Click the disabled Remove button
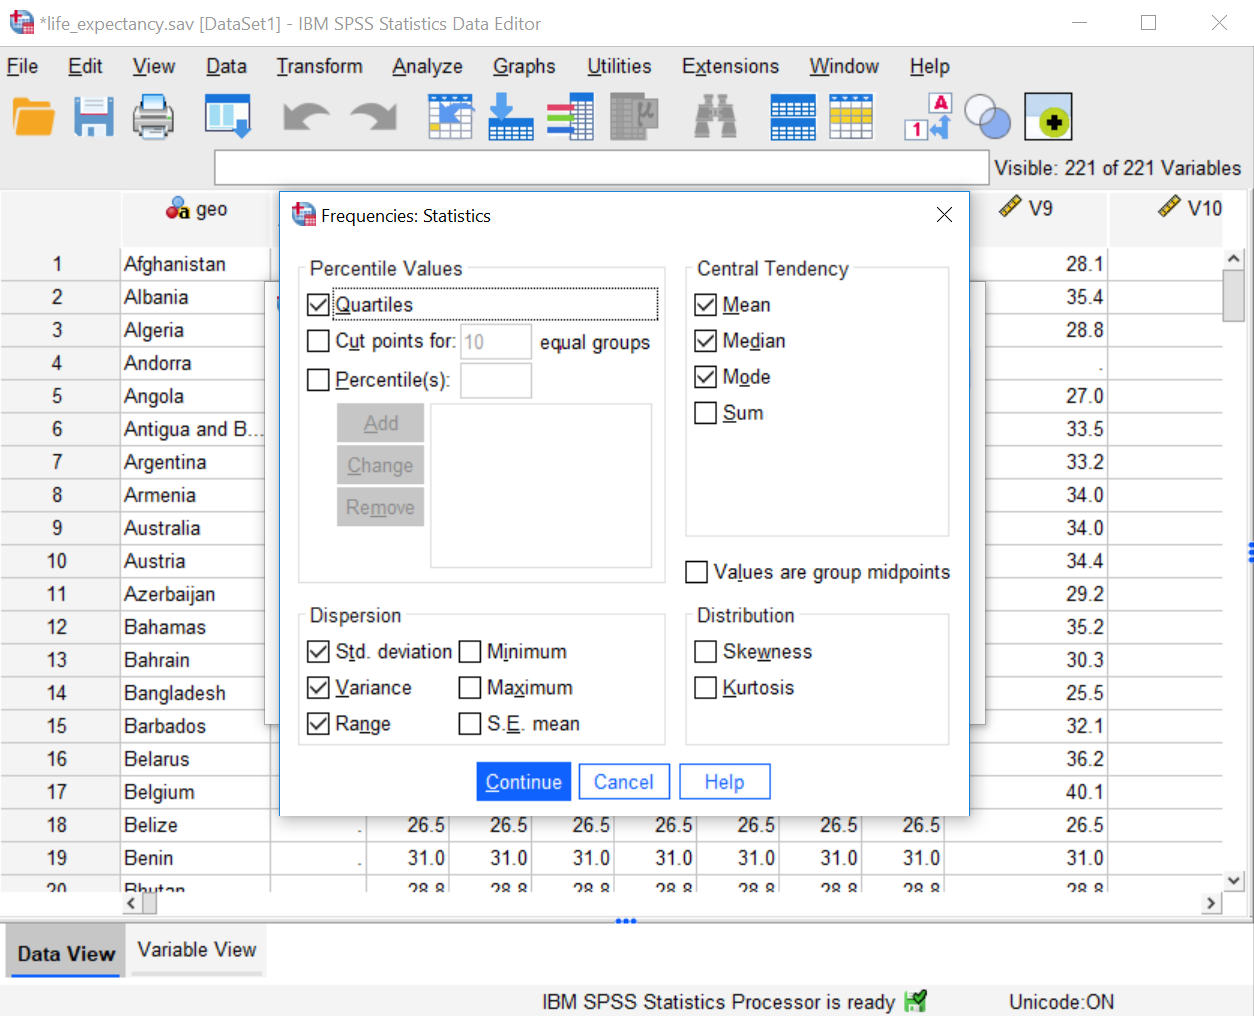The width and height of the screenshot is (1254, 1016). (381, 507)
